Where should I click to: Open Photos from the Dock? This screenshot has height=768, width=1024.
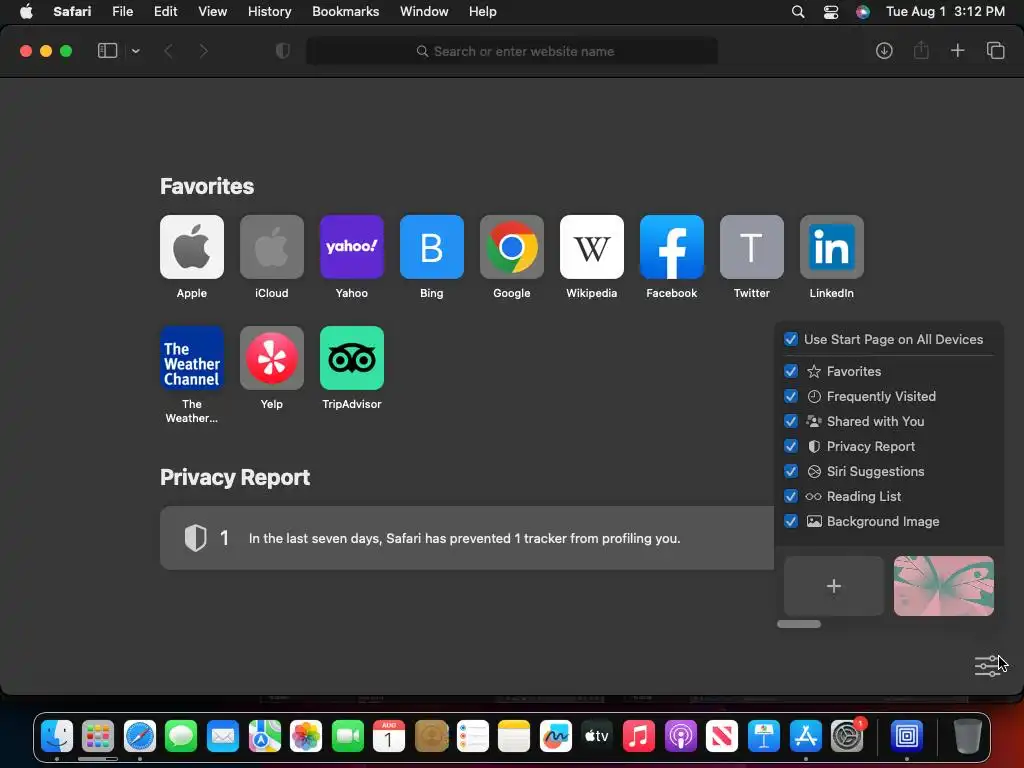coord(306,737)
